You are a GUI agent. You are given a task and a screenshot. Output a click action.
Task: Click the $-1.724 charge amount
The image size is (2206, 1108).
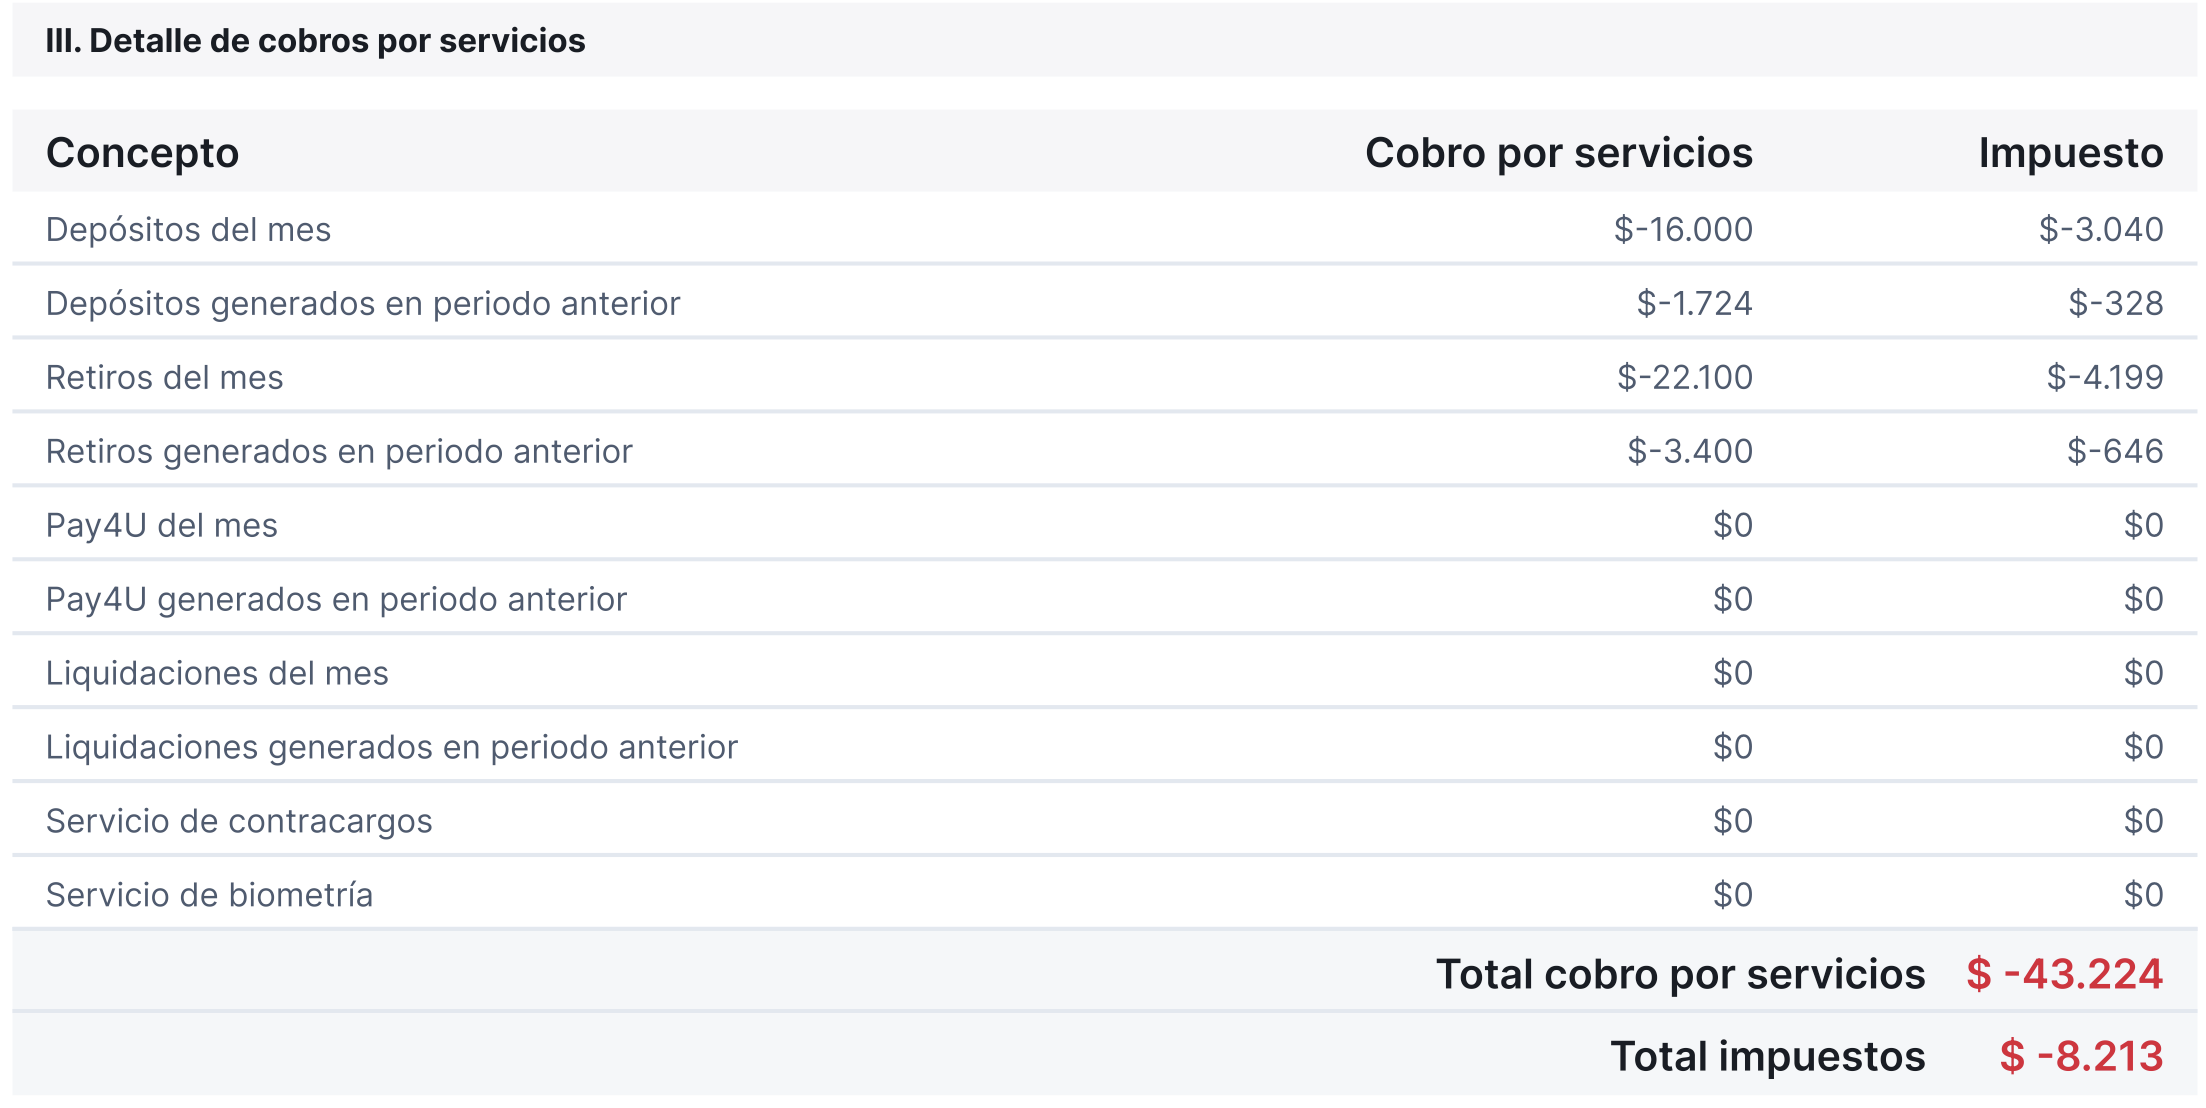(1694, 304)
